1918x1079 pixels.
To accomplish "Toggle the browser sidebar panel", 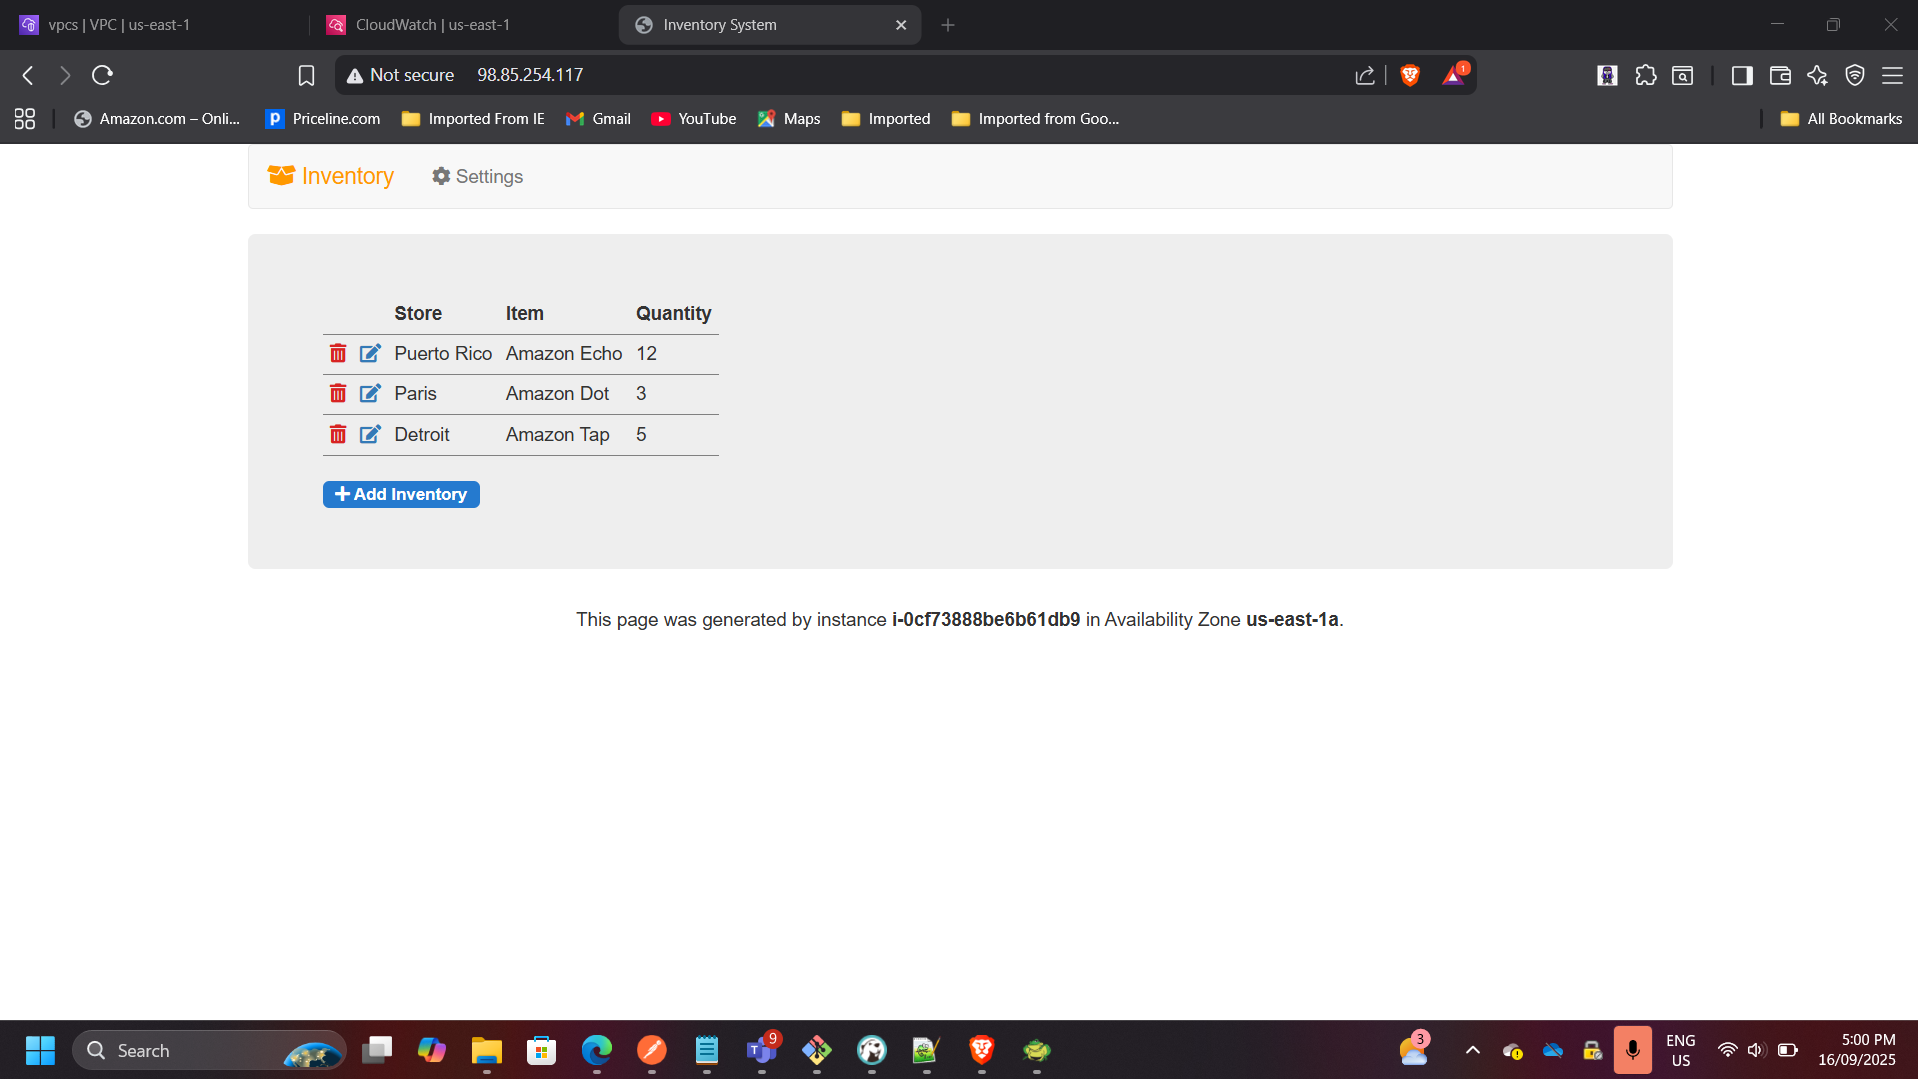I will (x=1741, y=75).
